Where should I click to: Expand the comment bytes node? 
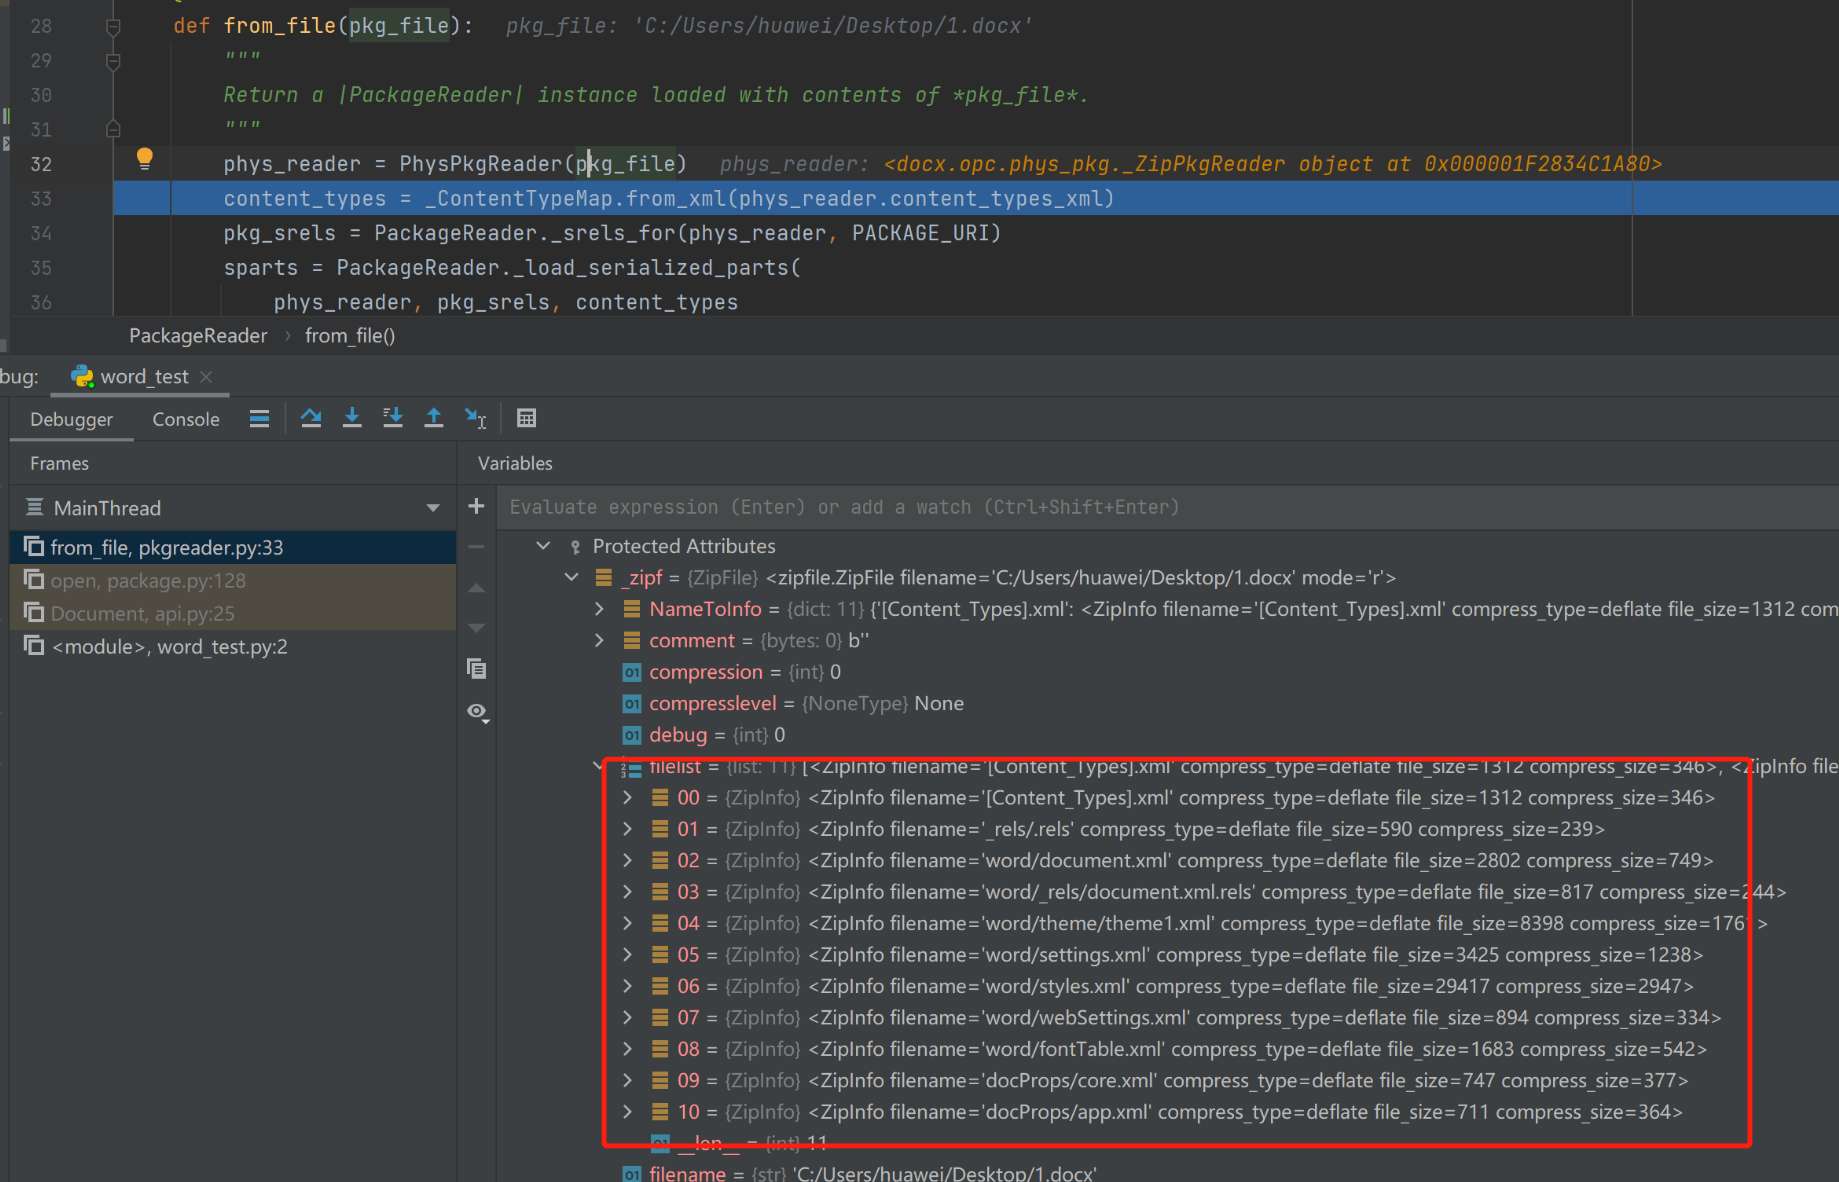click(x=599, y=640)
